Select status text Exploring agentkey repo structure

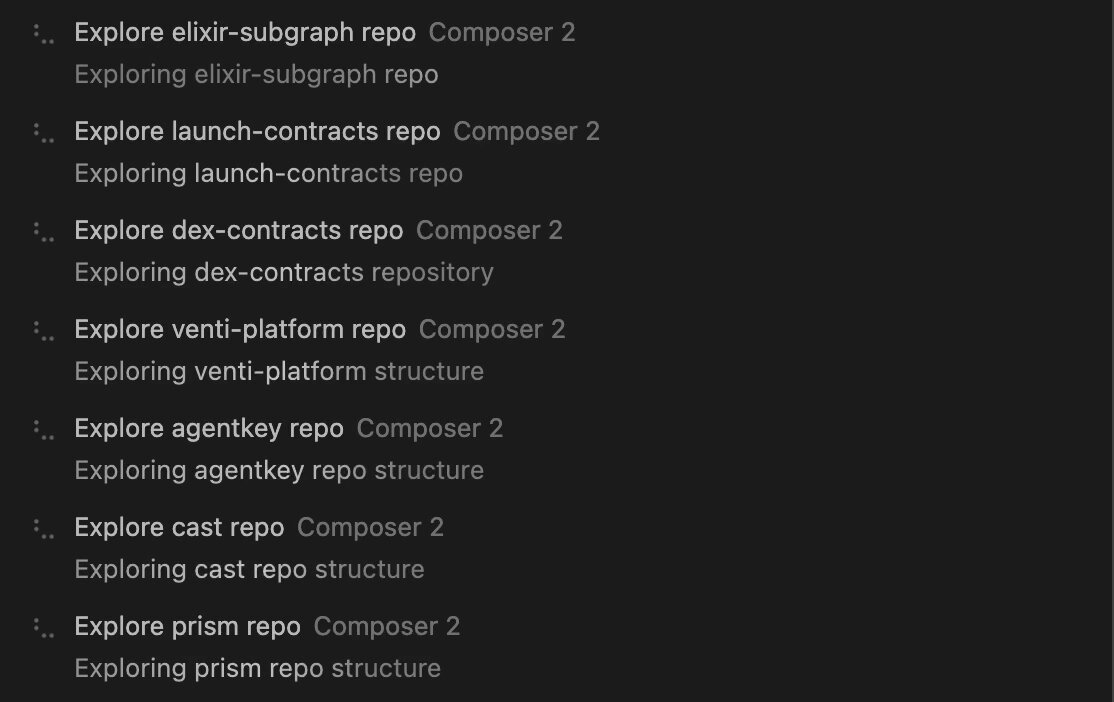click(279, 470)
